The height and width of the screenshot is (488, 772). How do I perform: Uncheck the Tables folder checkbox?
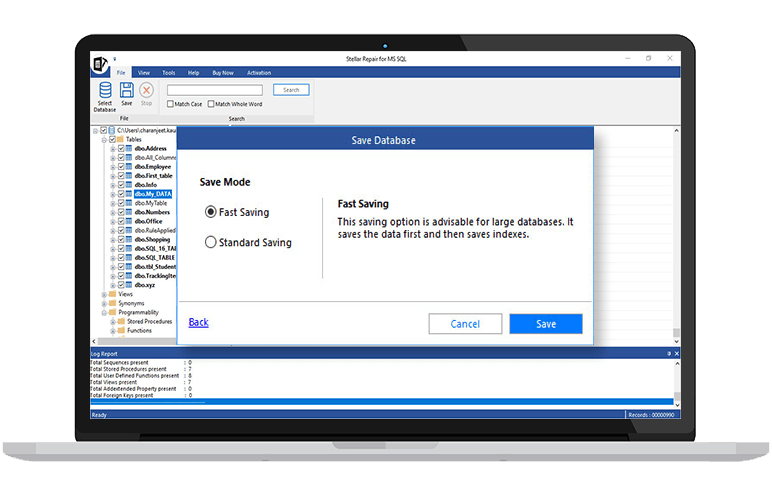coord(112,139)
